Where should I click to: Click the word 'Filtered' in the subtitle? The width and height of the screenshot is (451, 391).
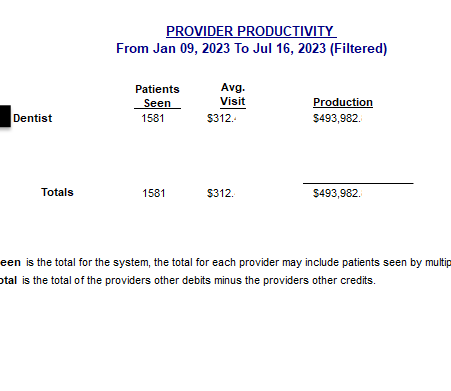pyautogui.click(x=358, y=49)
